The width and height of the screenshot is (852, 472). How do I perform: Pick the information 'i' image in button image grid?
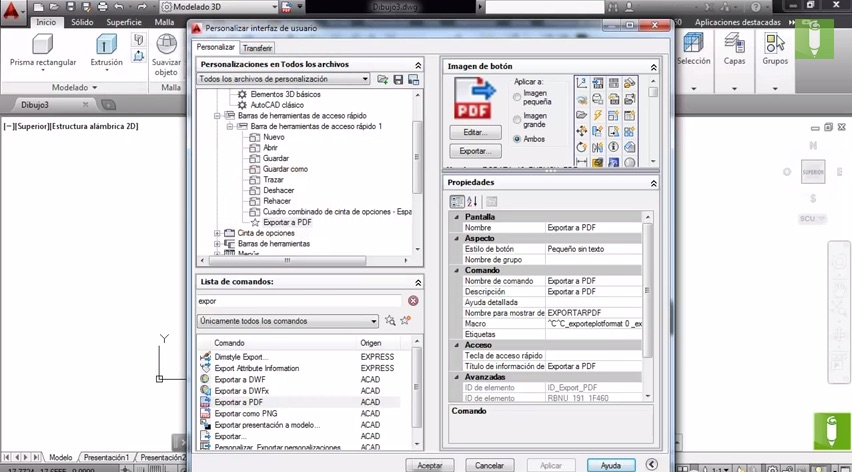pos(613,147)
